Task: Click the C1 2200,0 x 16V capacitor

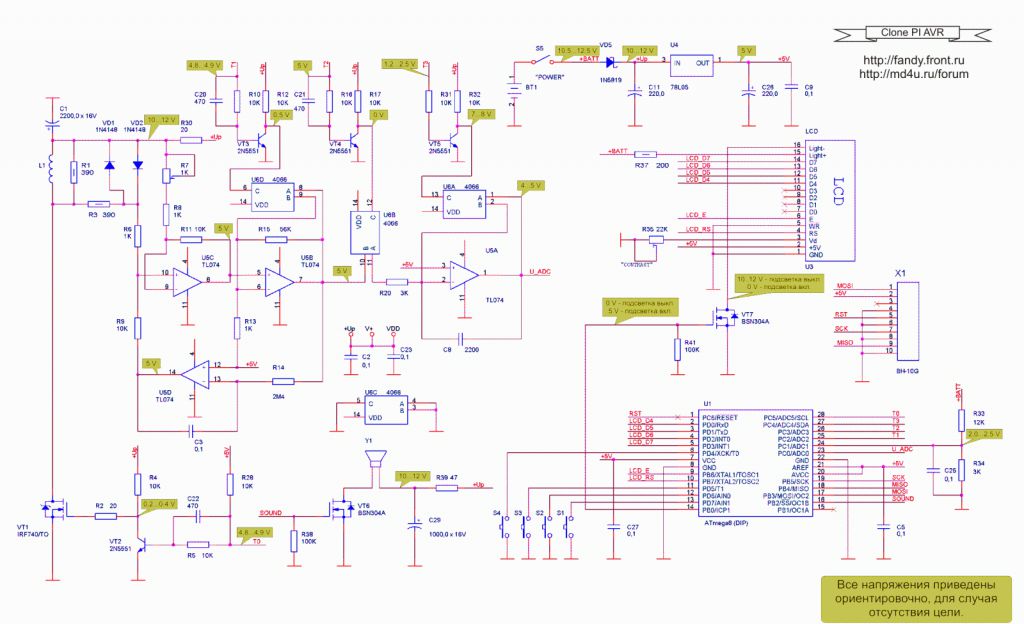Action: 52,123
